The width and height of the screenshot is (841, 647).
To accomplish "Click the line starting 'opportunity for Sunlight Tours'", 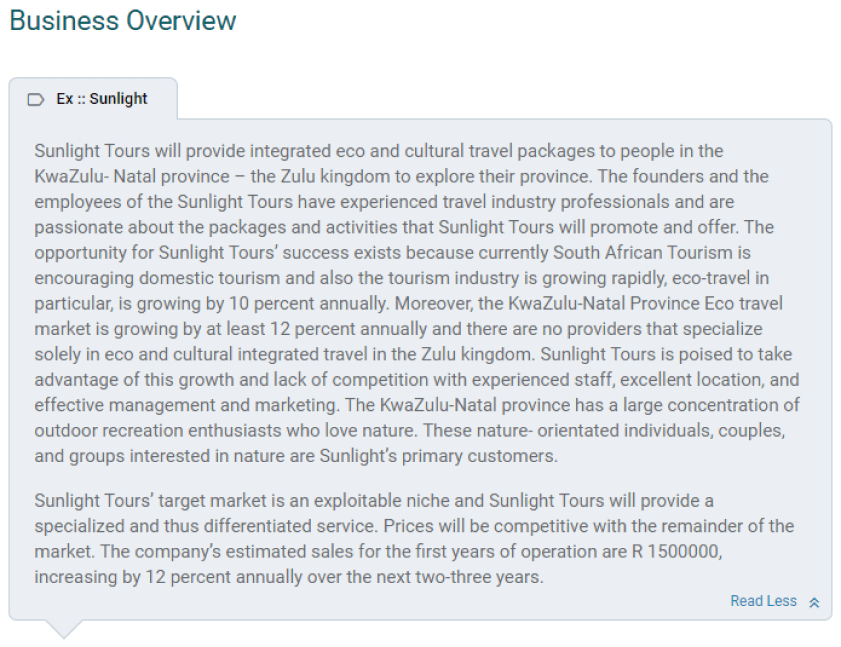I will coord(392,253).
